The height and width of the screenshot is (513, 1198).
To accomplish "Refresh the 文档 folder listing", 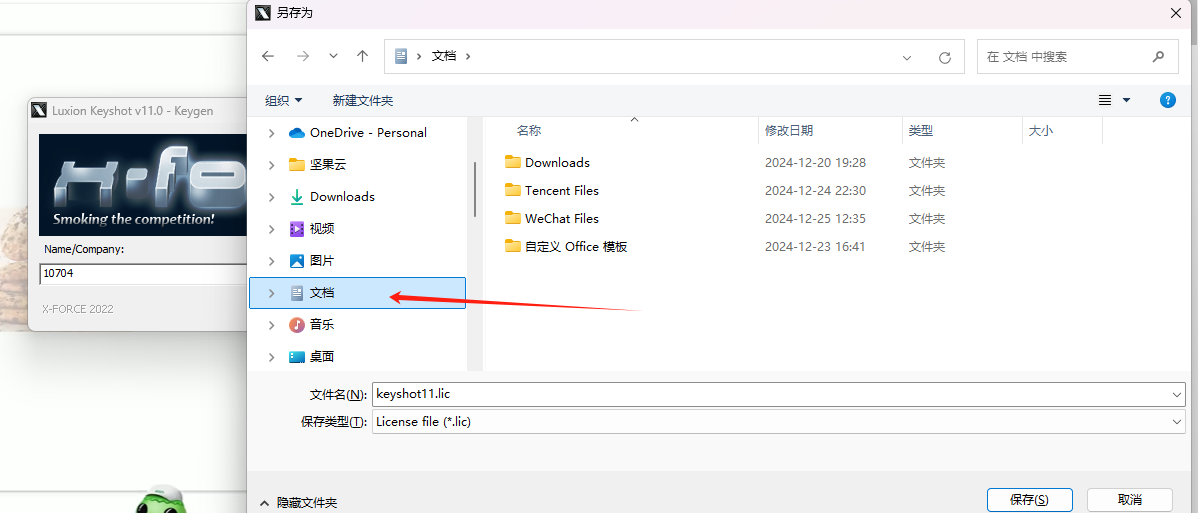I will (x=945, y=57).
